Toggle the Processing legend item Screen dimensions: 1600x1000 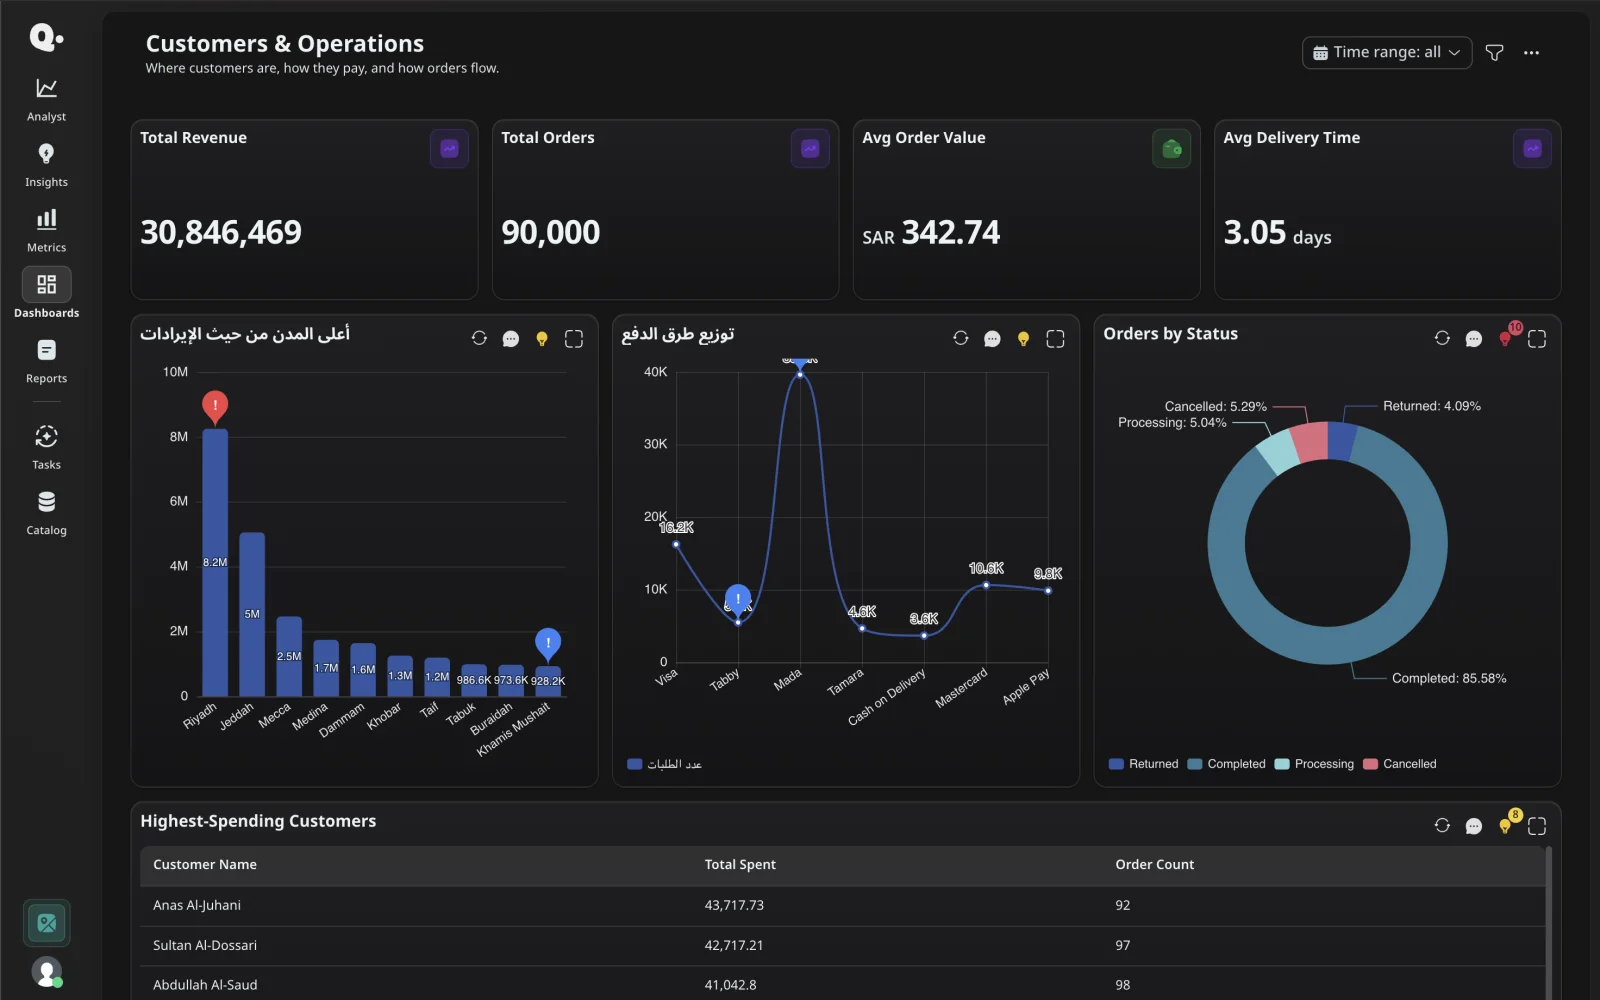click(1314, 764)
